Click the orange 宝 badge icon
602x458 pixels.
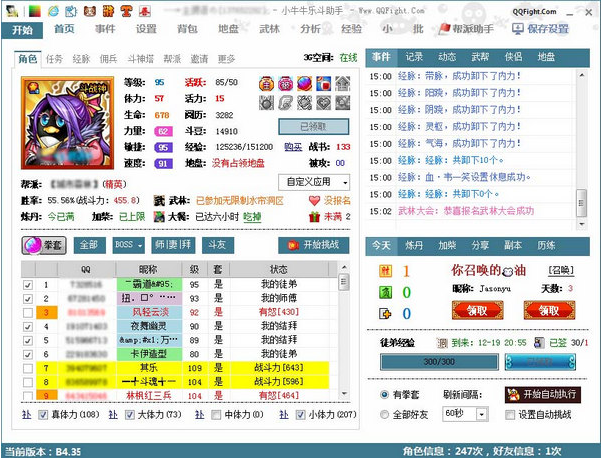click(266, 83)
